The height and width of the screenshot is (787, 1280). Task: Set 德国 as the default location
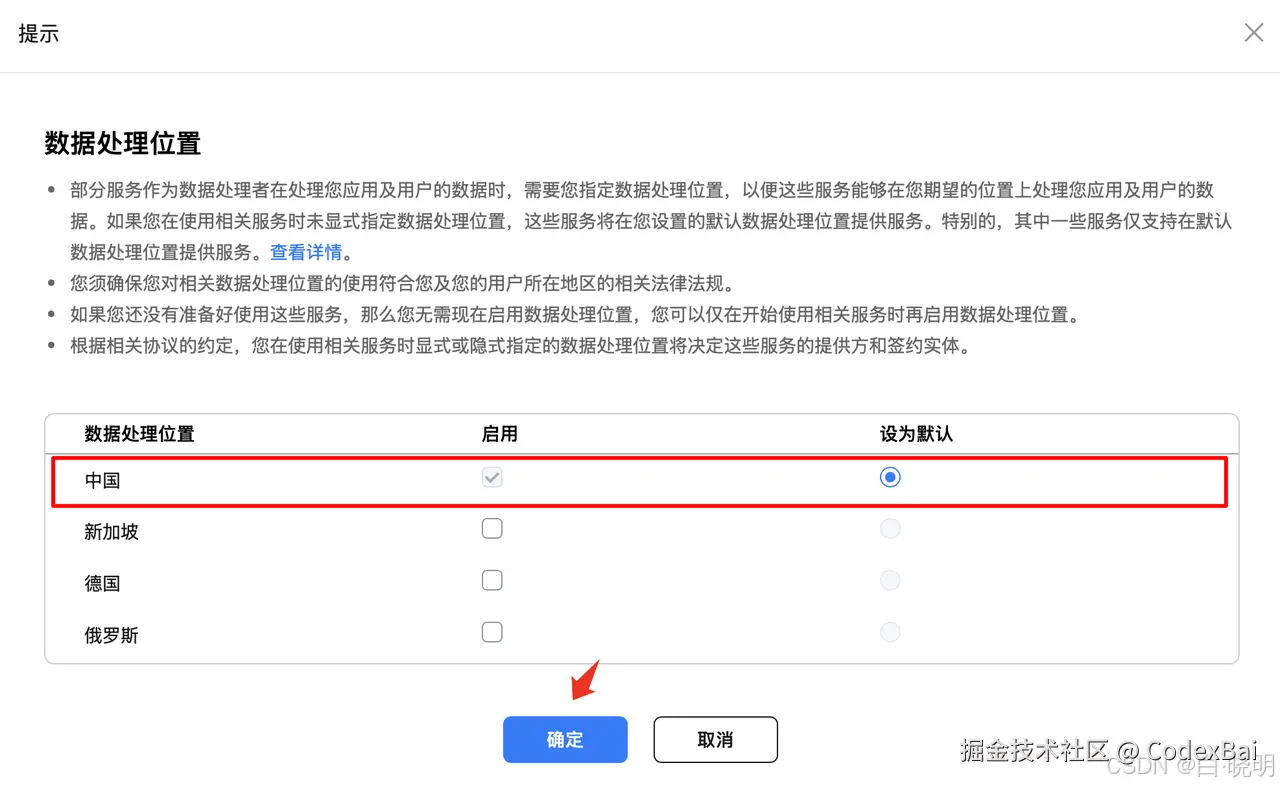[x=890, y=580]
